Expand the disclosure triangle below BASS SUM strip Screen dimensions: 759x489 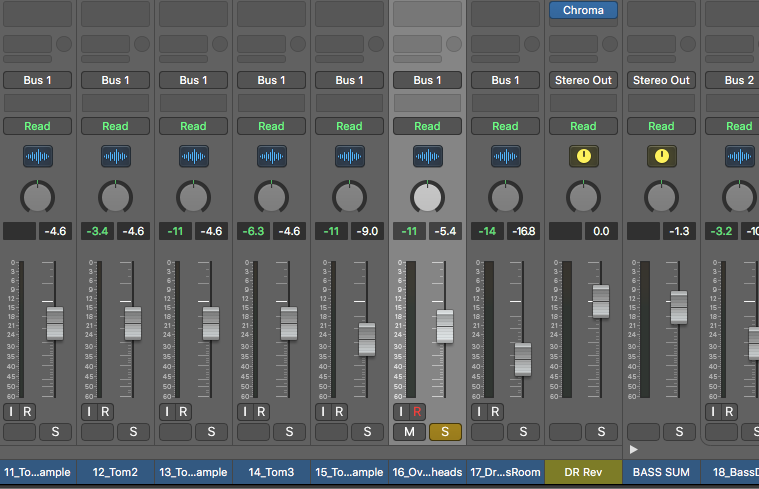click(x=633, y=450)
